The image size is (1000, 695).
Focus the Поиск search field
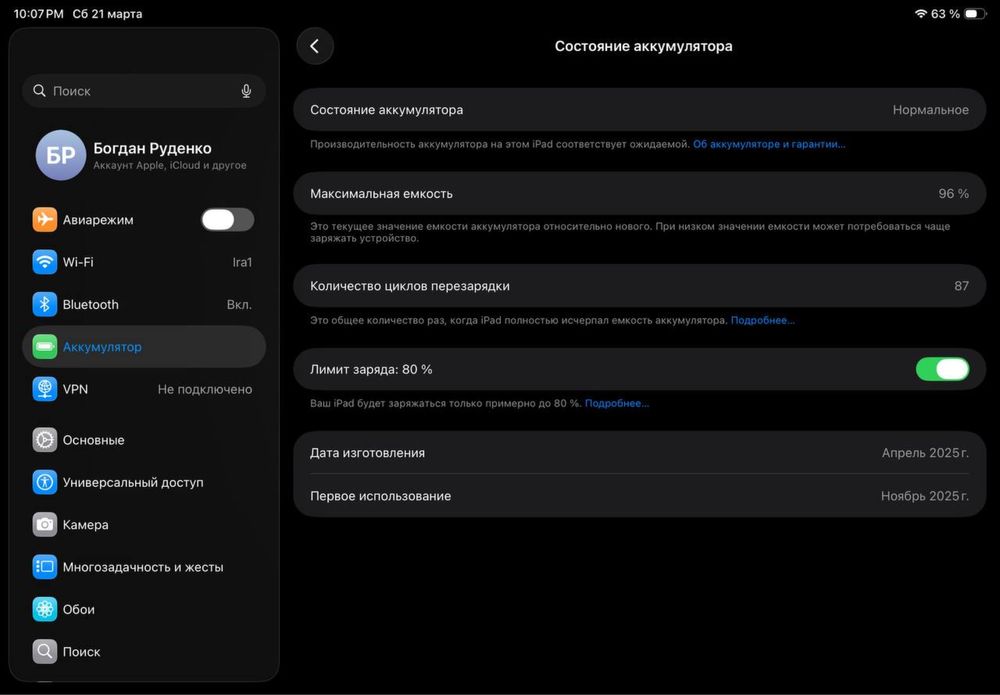pyautogui.click(x=144, y=91)
